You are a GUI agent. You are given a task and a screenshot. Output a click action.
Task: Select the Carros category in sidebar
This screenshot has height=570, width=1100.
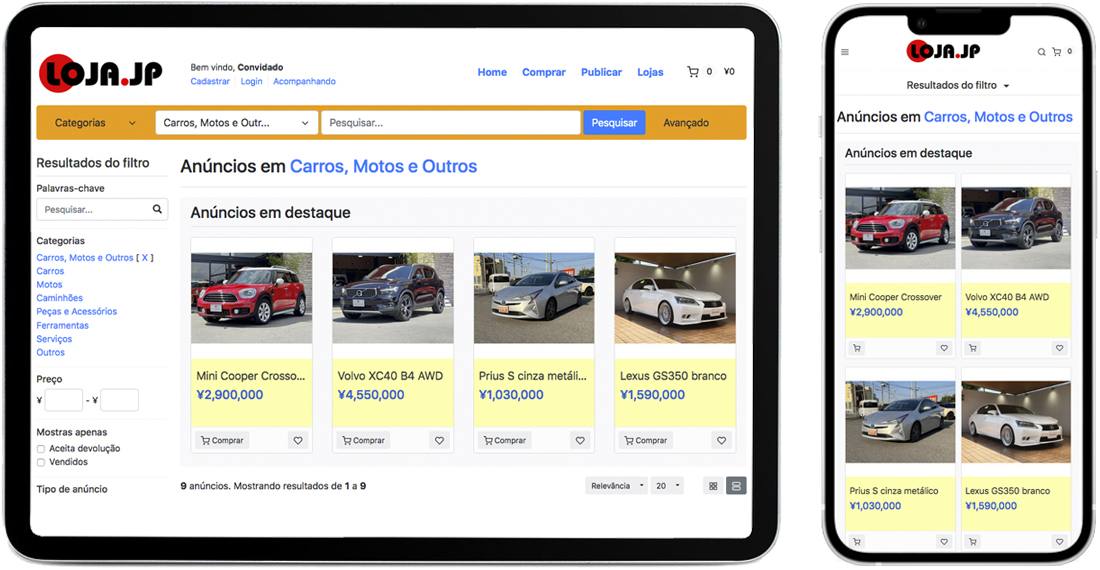pos(50,271)
